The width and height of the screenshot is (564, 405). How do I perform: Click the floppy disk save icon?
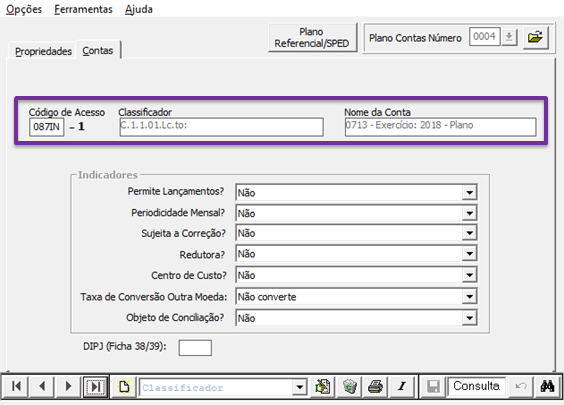(433, 387)
